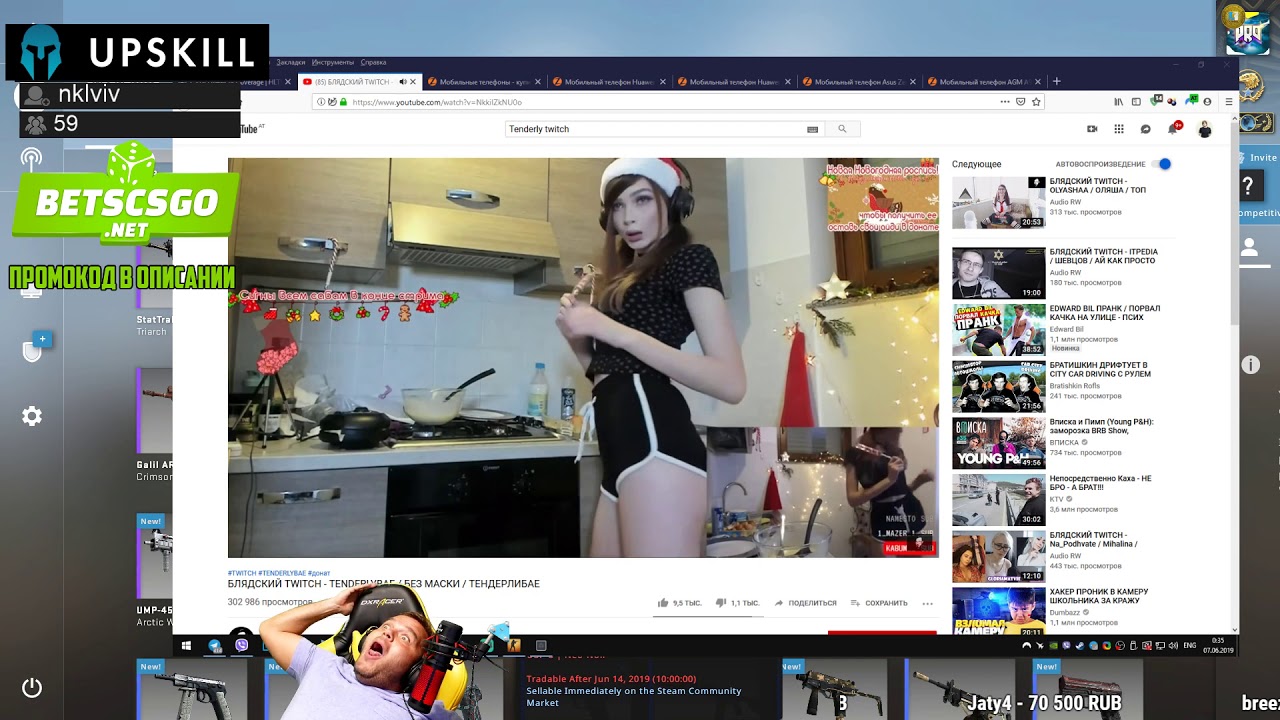Click the CS:GO help question mark icon
The height and width of the screenshot is (720, 1280).
point(1248,186)
